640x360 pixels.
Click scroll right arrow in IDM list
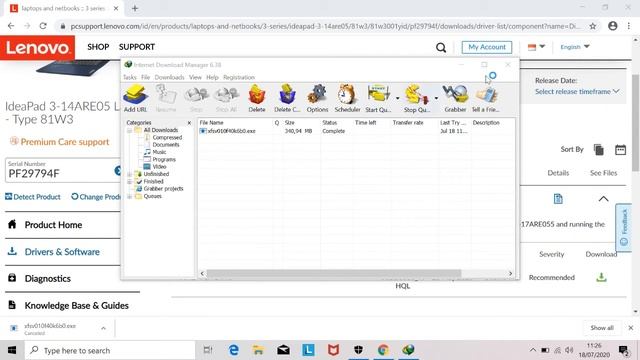point(510,273)
